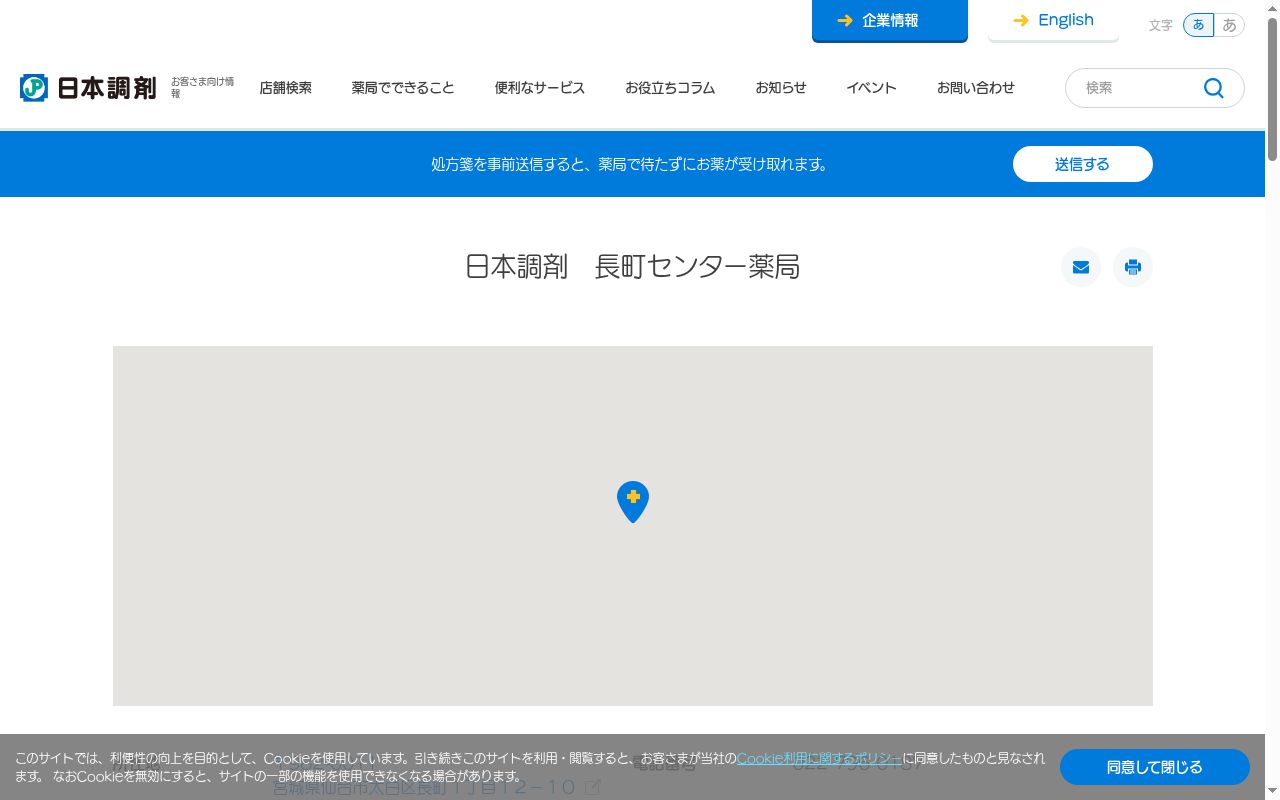This screenshot has width=1280, height=800.
Task: Click the magnifier search icon
Action: pyautogui.click(x=1214, y=88)
